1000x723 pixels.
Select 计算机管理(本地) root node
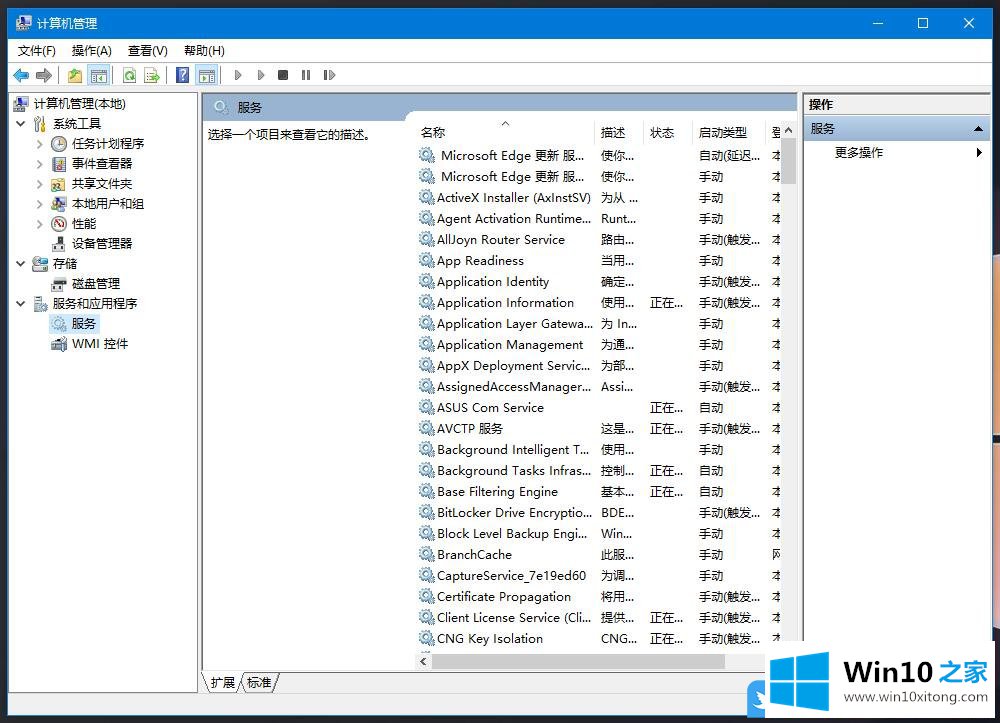79,103
